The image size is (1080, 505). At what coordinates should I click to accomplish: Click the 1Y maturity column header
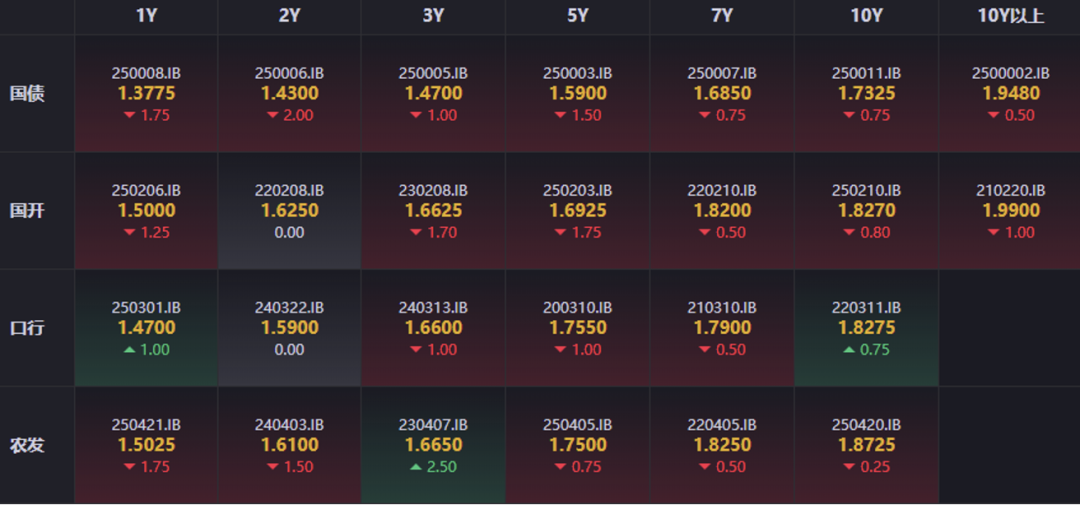(146, 16)
